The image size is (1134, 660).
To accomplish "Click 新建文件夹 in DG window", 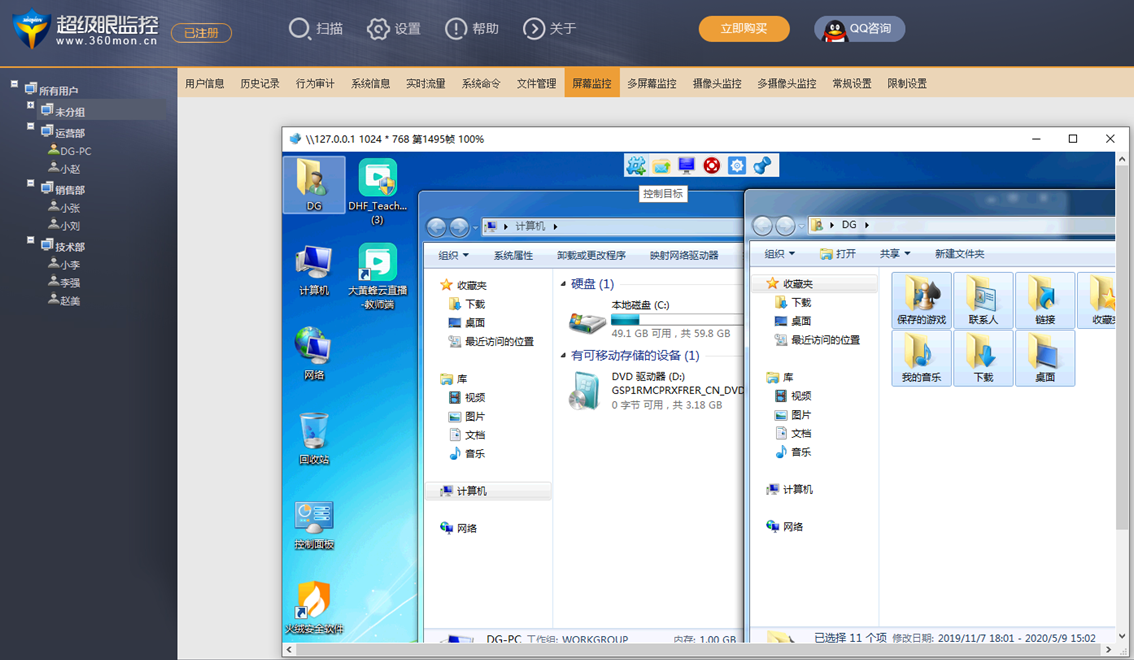I will tap(959, 254).
